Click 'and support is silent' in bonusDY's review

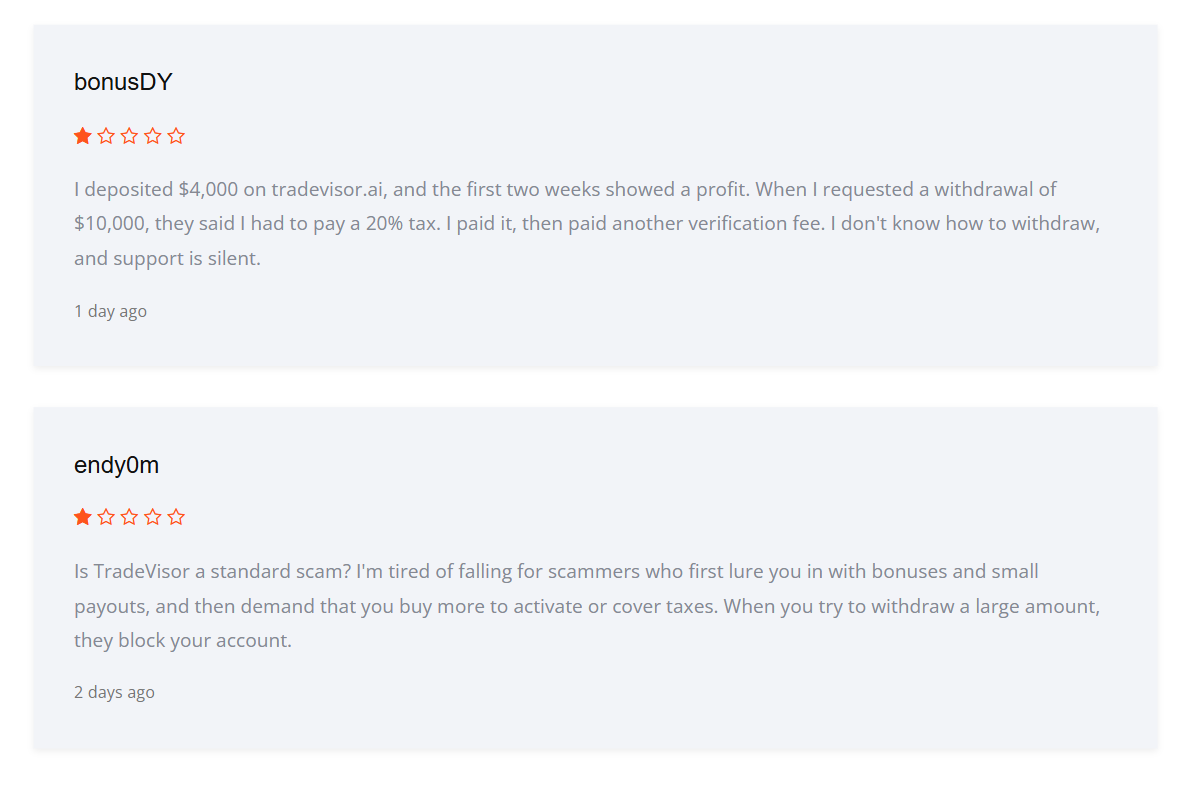(167, 258)
